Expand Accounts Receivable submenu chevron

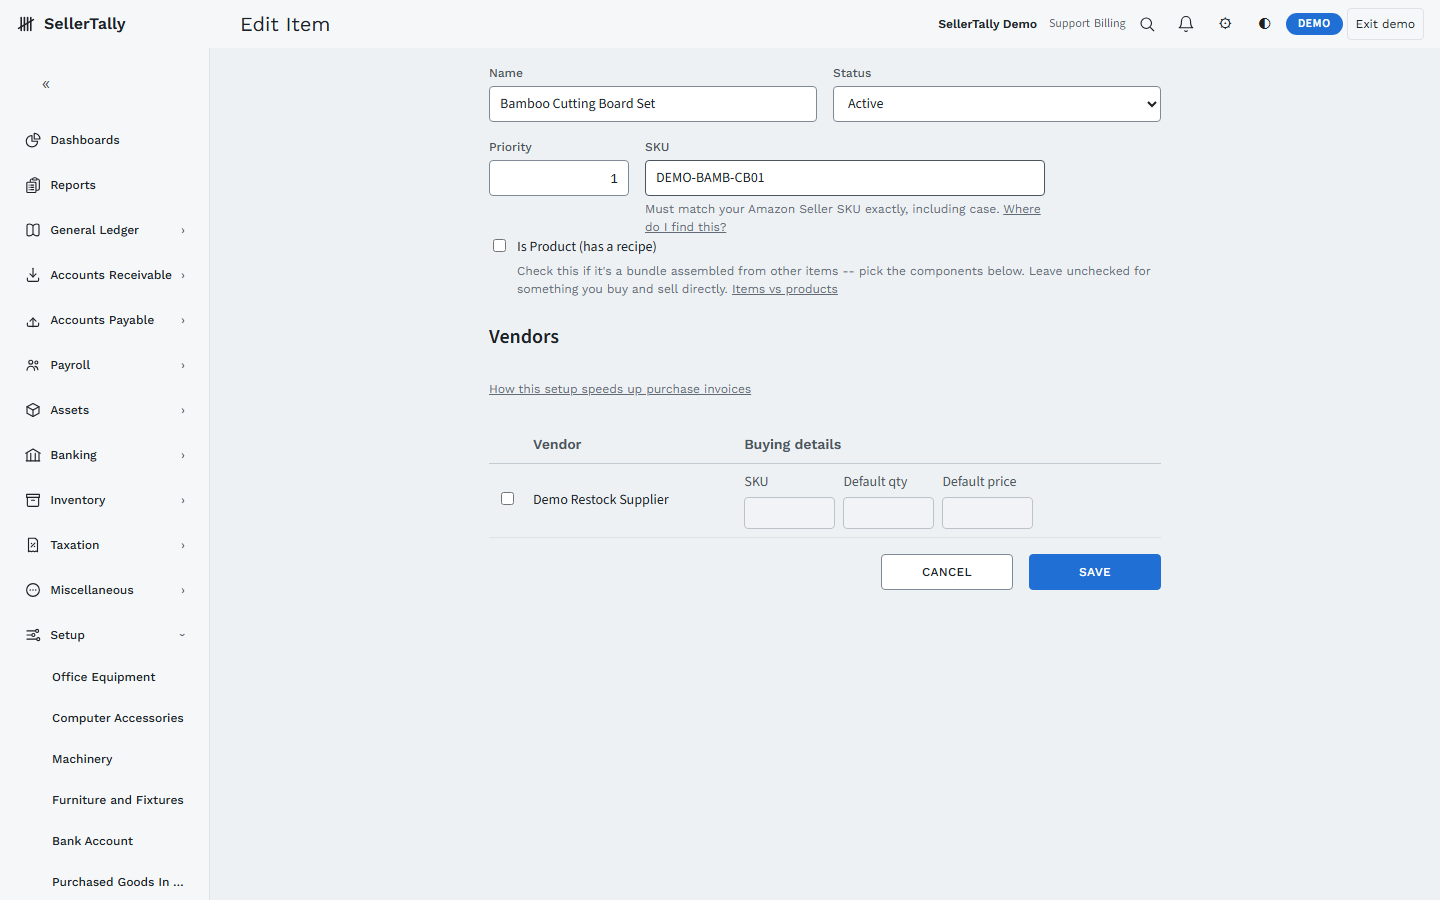[x=183, y=276]
